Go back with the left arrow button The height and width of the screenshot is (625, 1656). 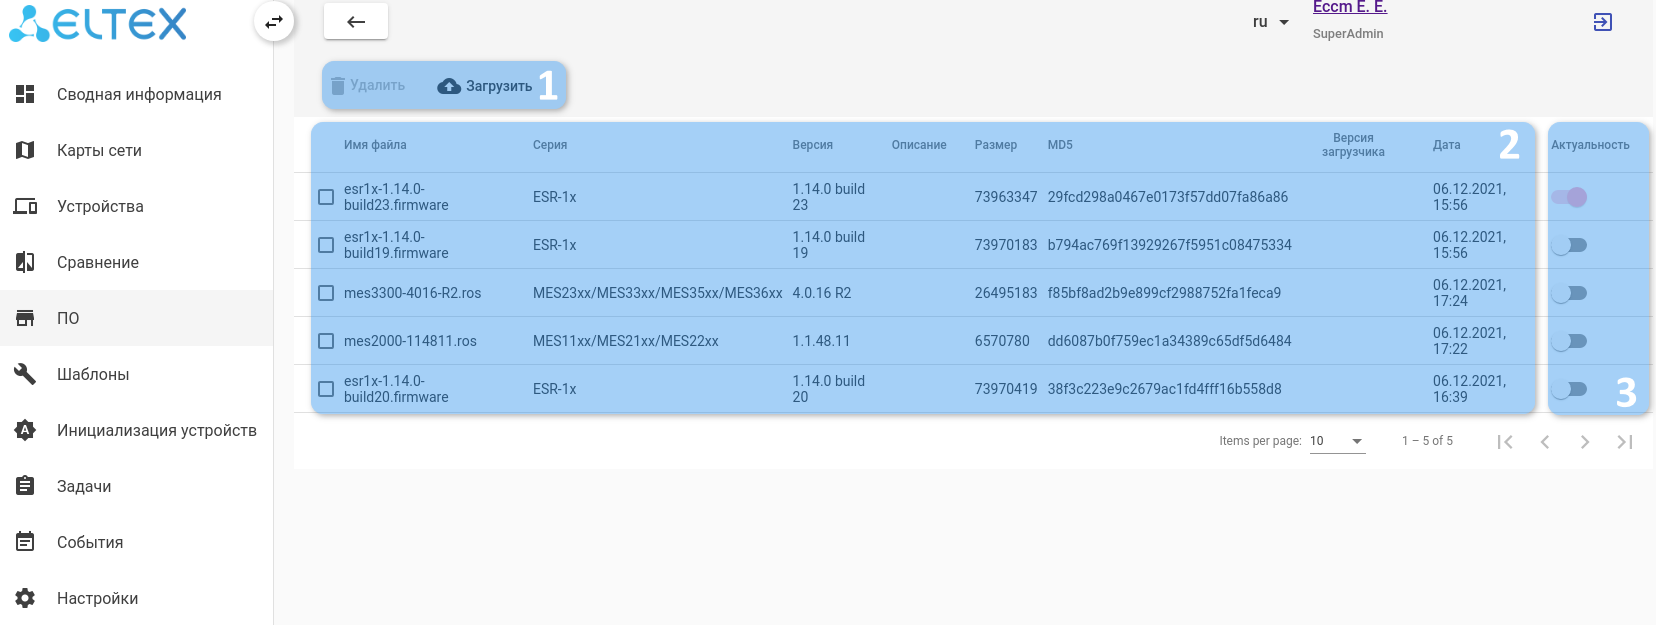[x=356, y=21]
